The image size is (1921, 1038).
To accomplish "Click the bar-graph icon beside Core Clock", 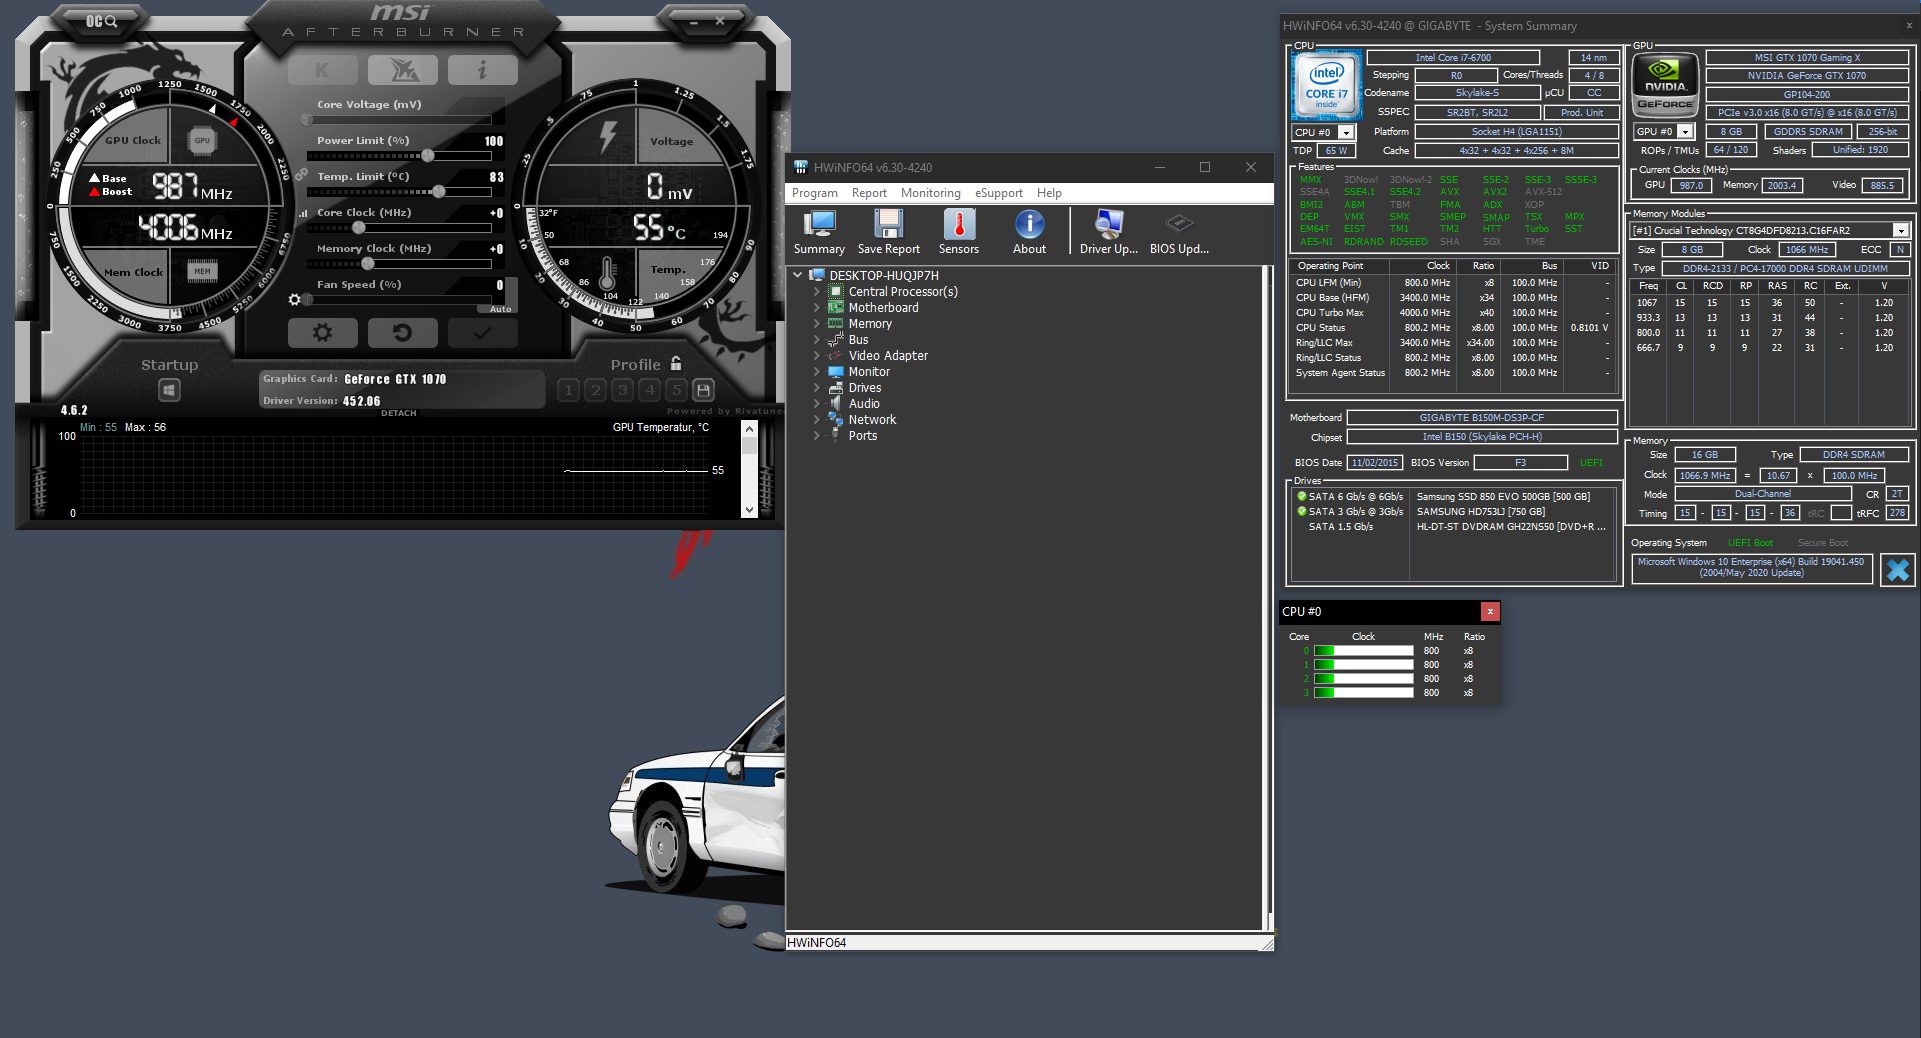I will [303, 213].
